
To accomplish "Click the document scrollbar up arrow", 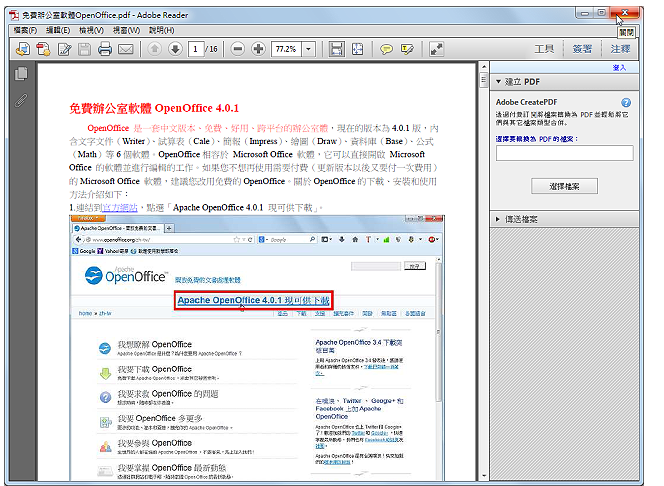I will pos(484,66).
